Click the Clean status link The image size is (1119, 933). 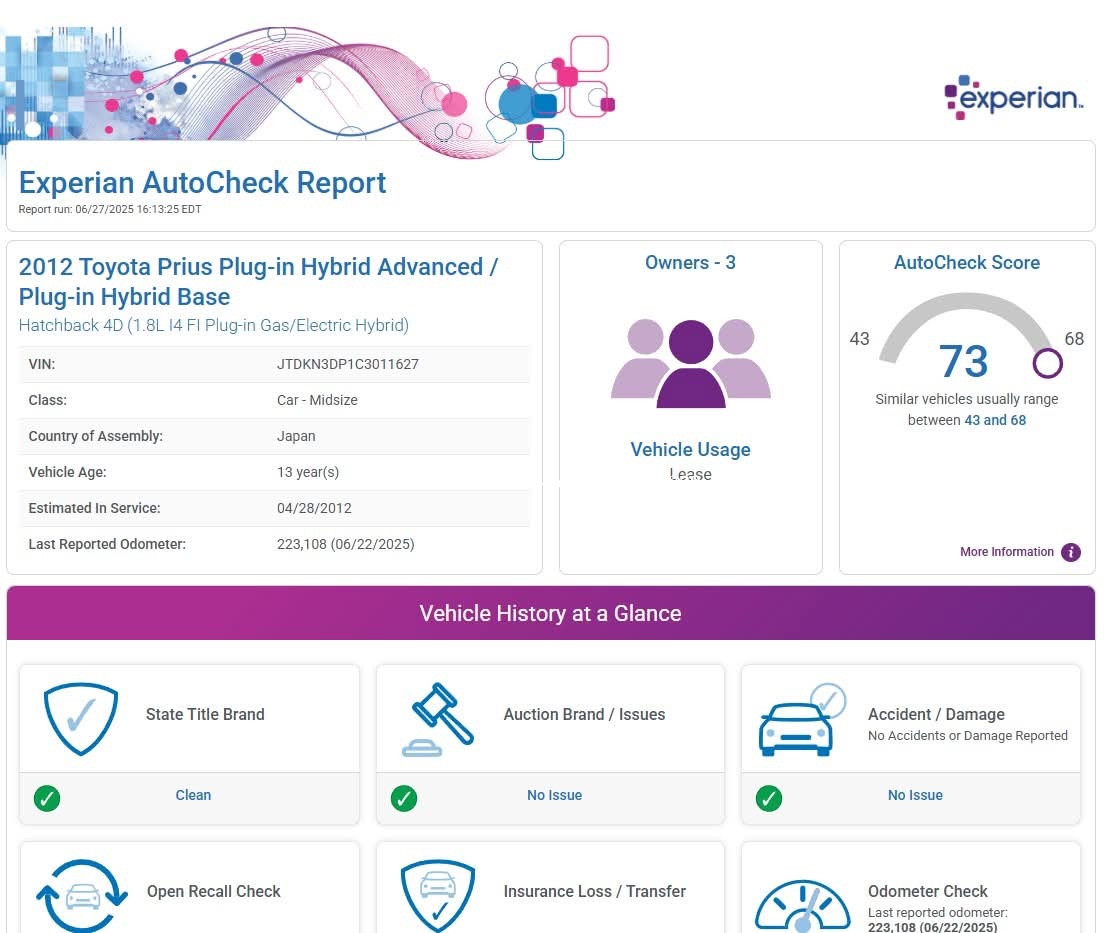[x=193, y=795]
